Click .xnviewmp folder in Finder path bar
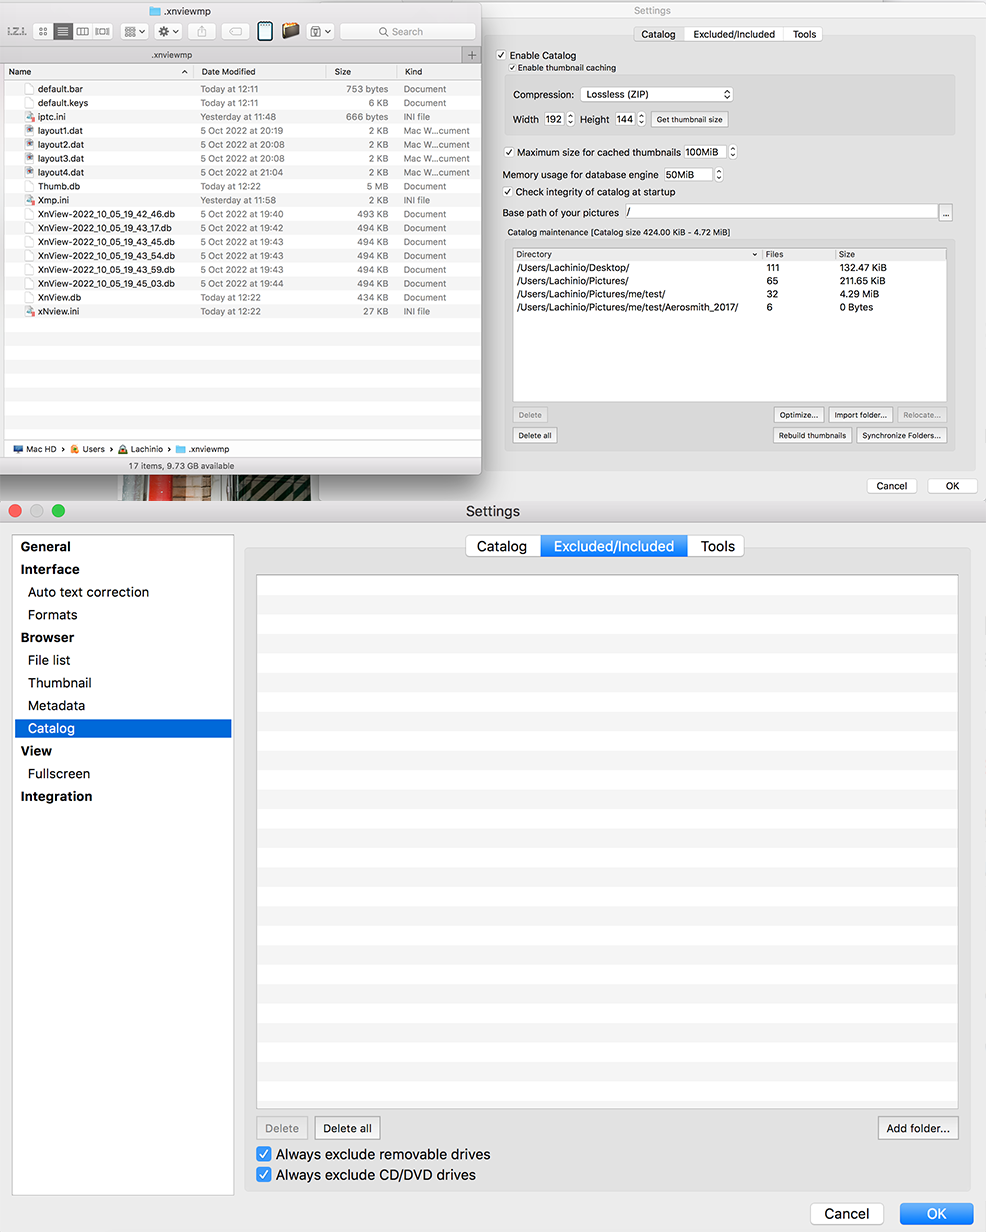 203,450
